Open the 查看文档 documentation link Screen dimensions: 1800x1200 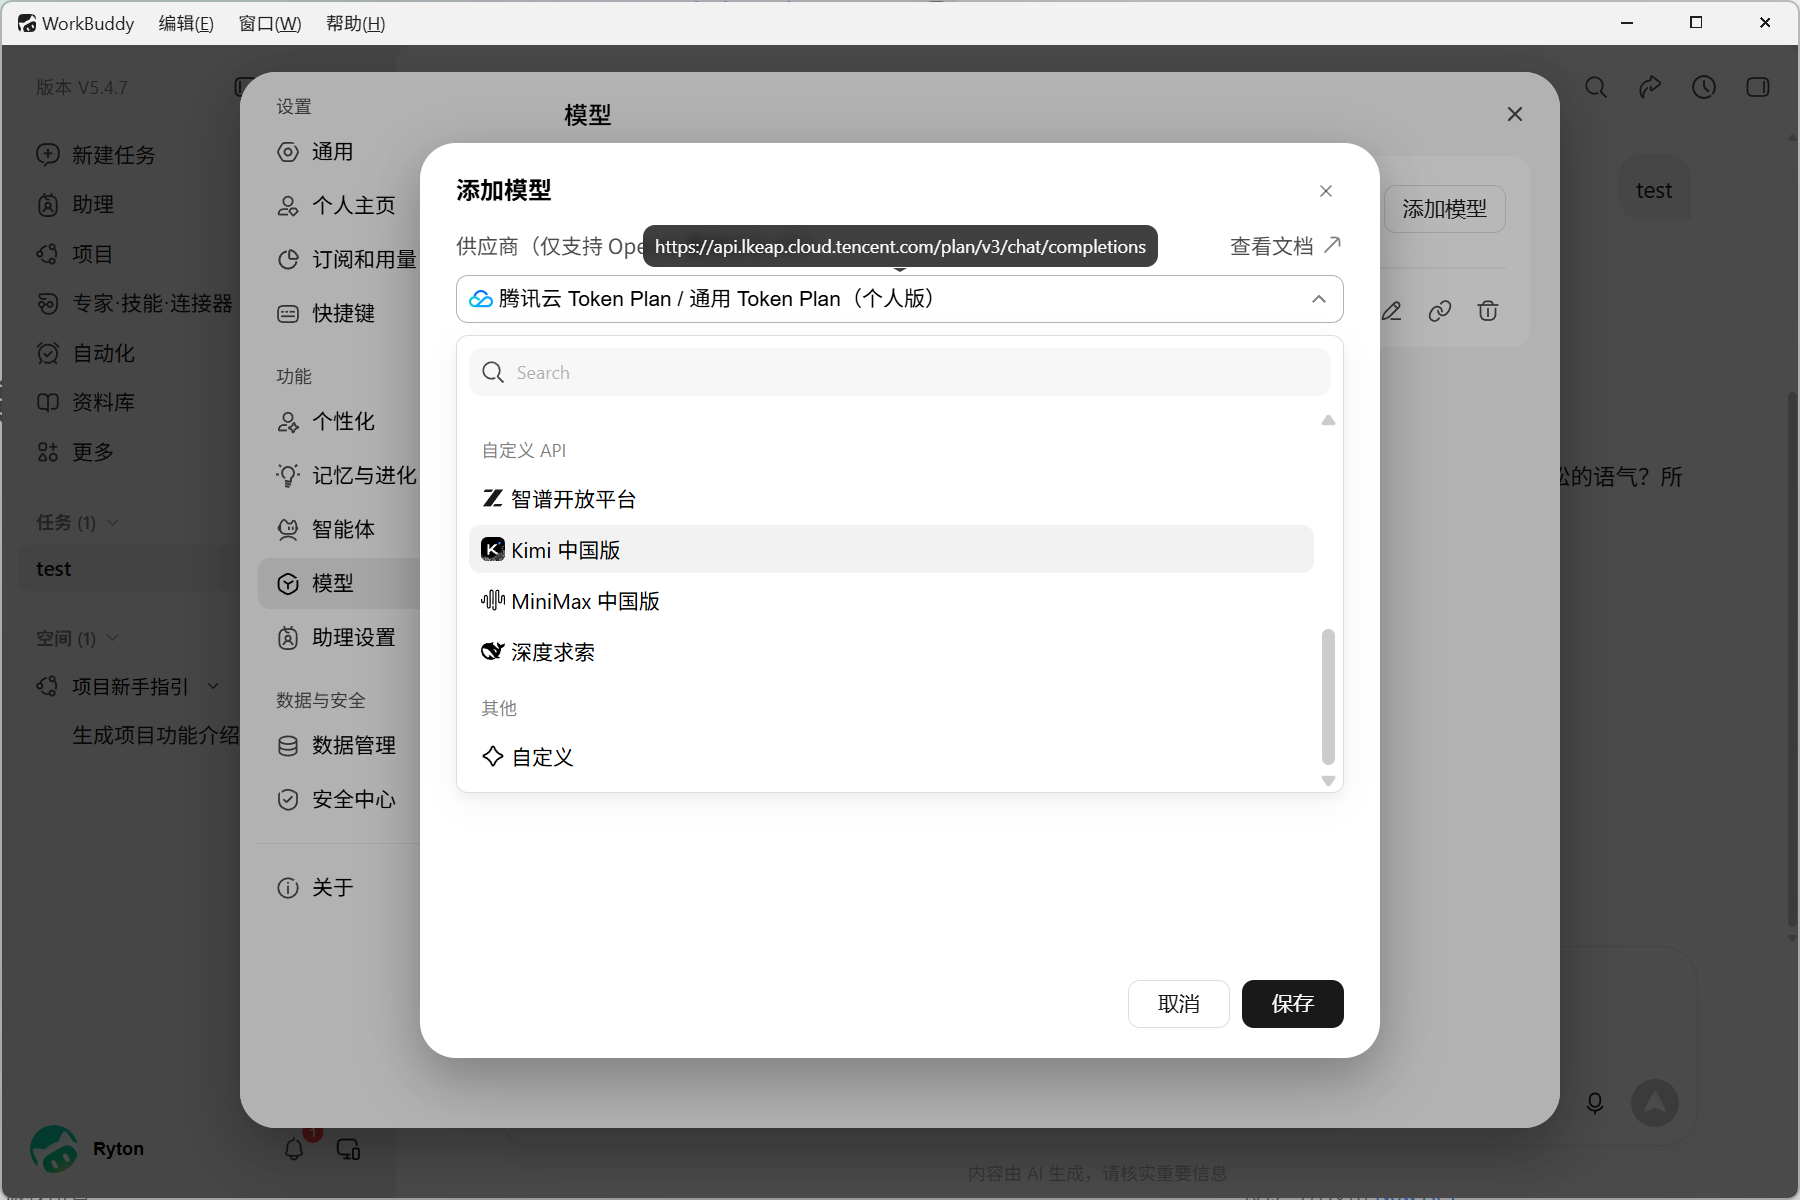click(x=1286, y=246)
